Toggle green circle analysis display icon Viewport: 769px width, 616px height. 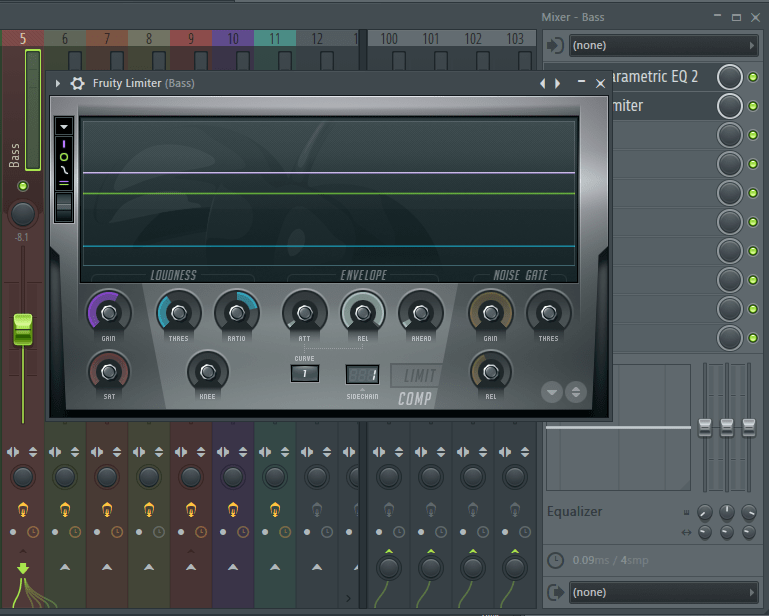64,157
